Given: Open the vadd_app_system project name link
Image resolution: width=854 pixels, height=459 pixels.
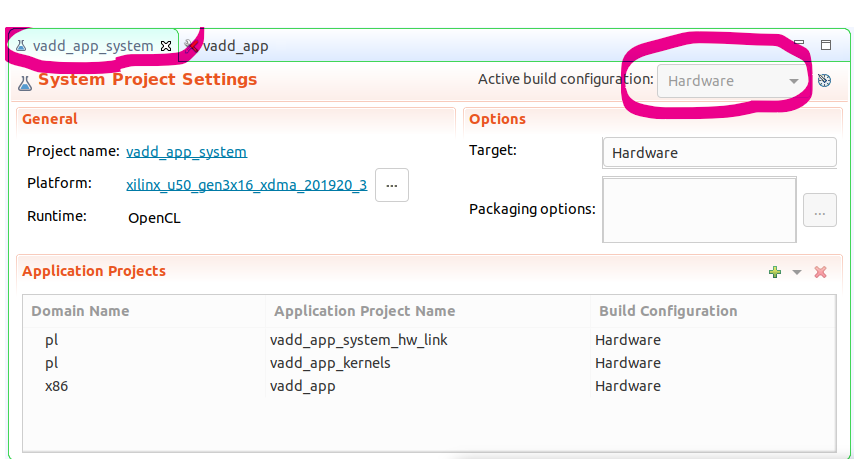Looking at the screenshot, I should pyautogui.click(x=186, y=152).
